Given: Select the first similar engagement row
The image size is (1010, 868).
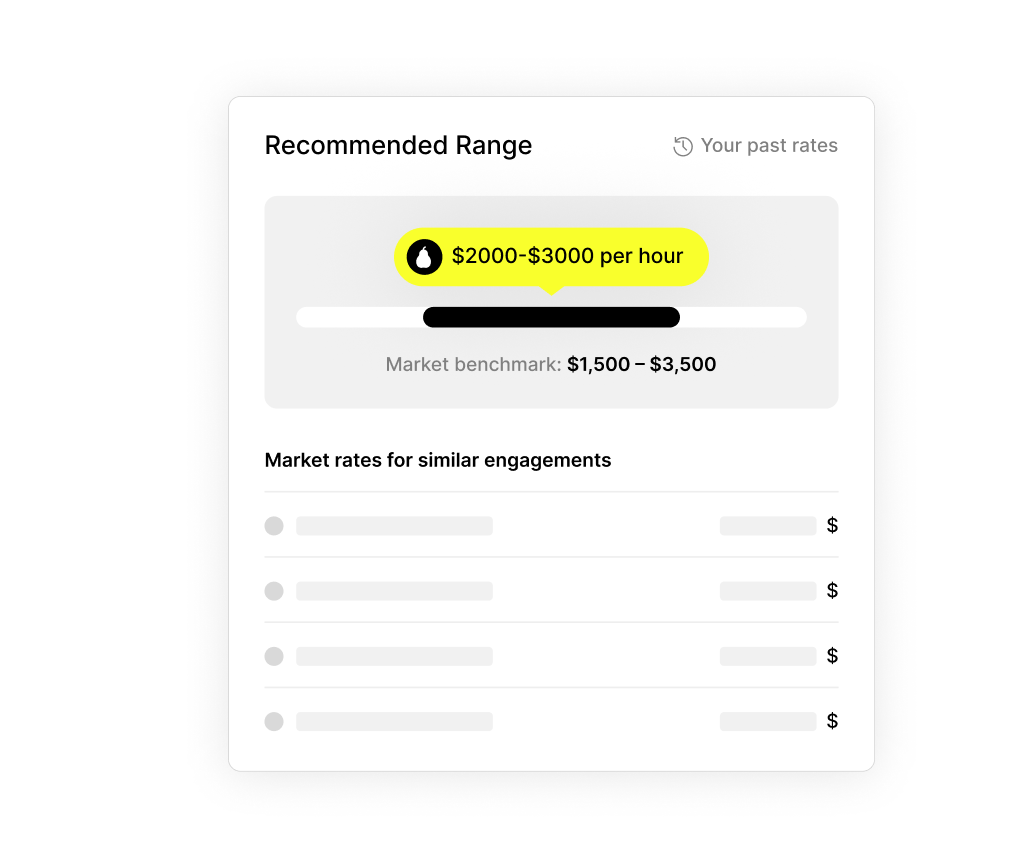Looking at the screenshot, I should click(x=551, y=525).
